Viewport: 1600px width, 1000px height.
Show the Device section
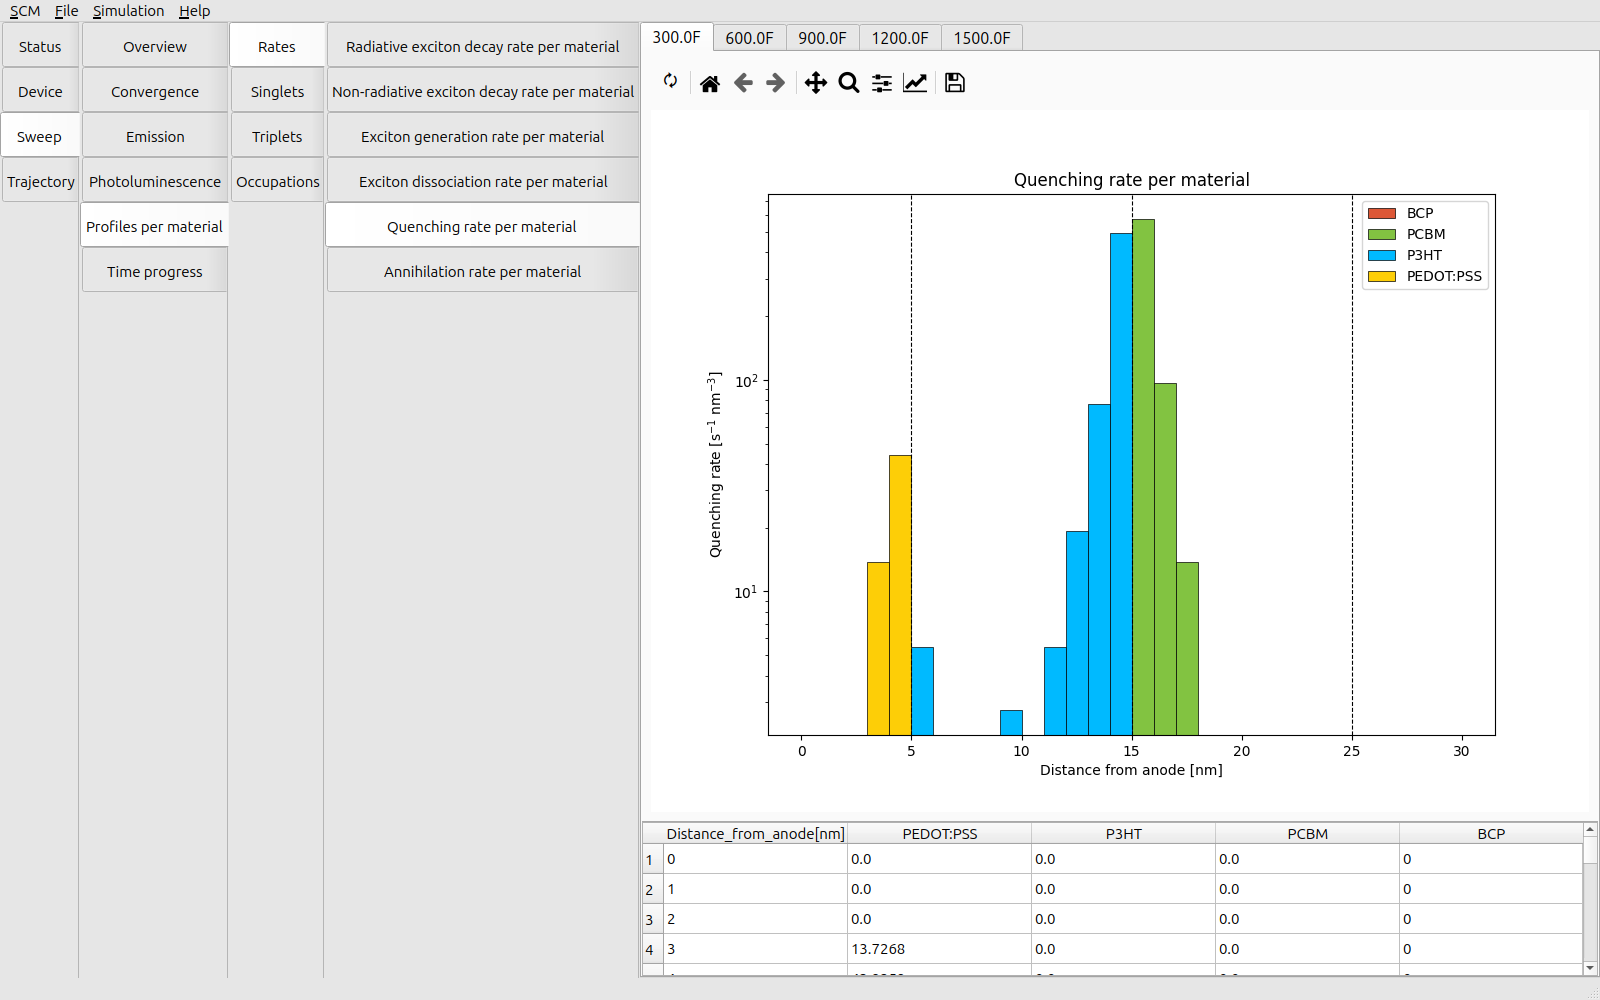[40, 92]
